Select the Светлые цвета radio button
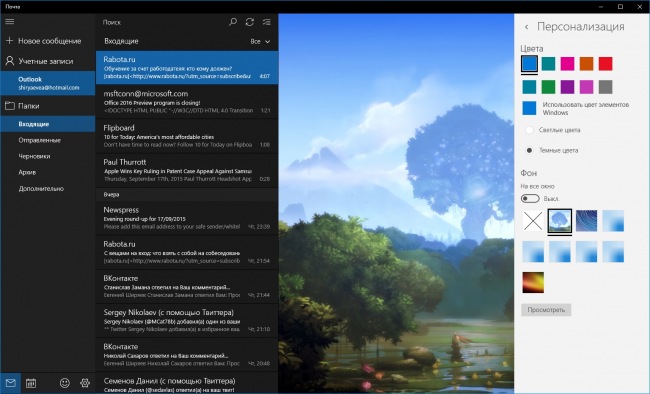This screenshot has width=650, height=394. pyautogui.click(x=529, y=130)
